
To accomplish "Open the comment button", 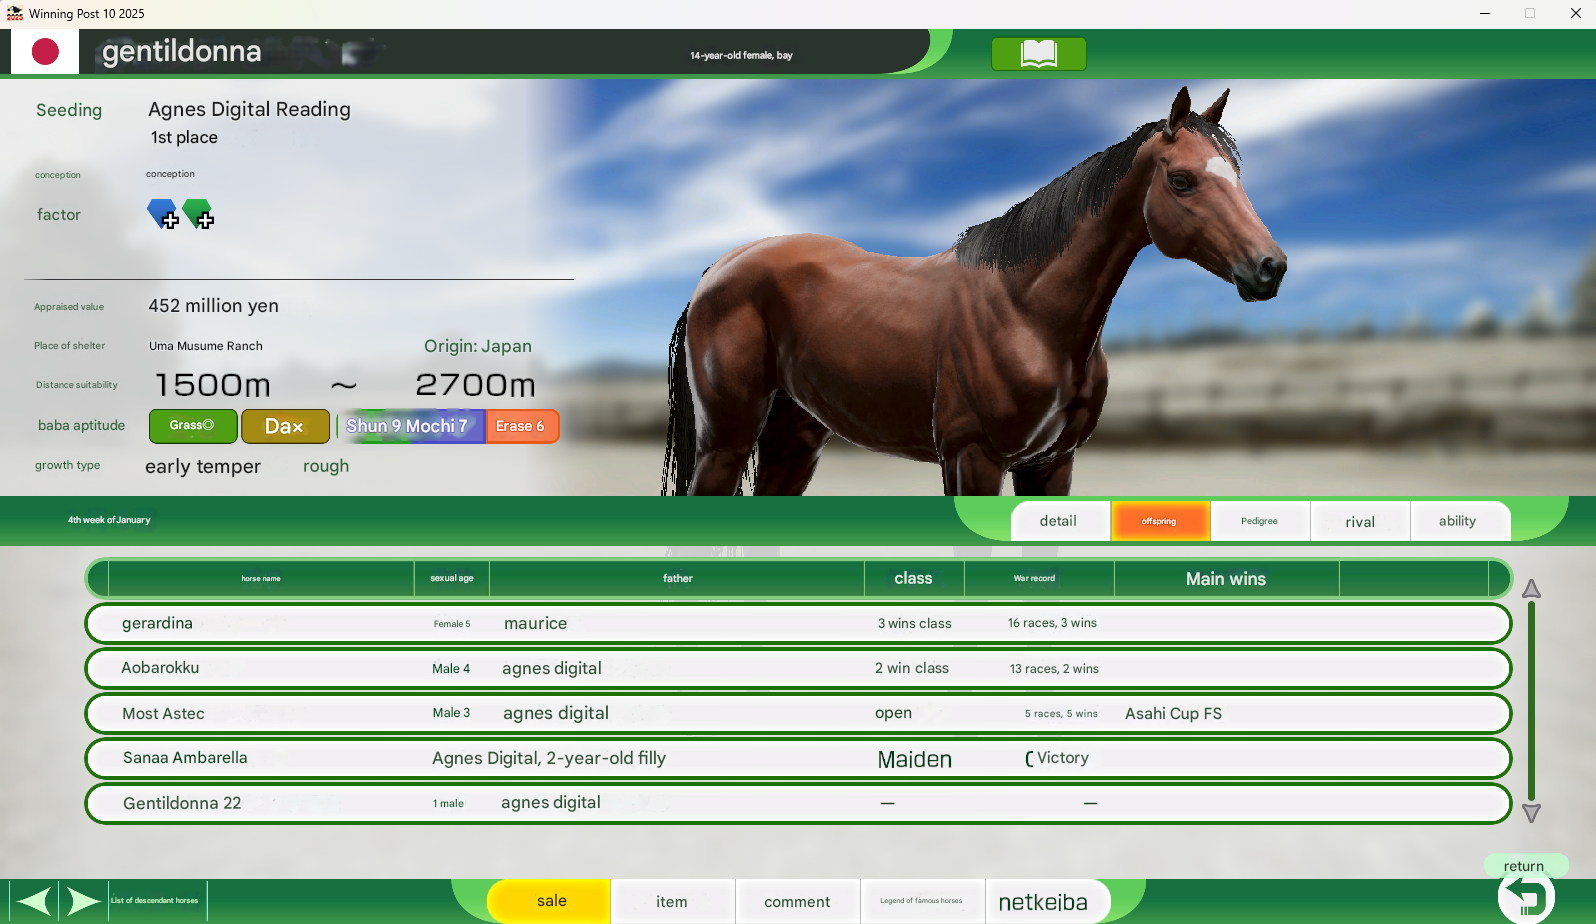I will click(797, 901).
